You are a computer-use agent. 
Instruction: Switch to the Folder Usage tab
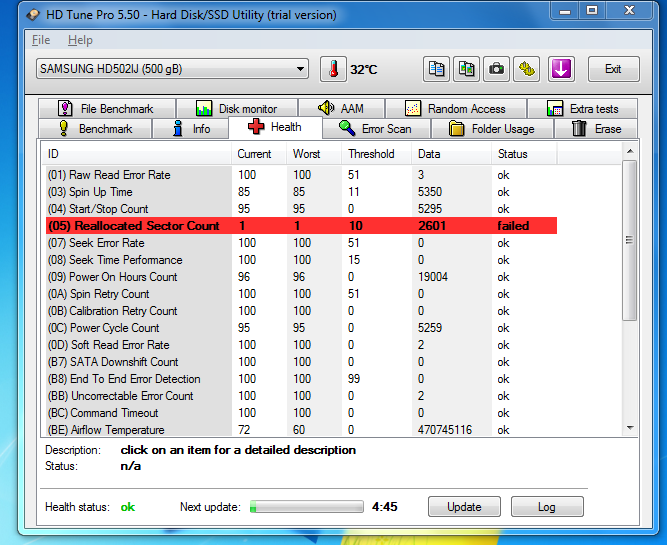tap(492, 128)
